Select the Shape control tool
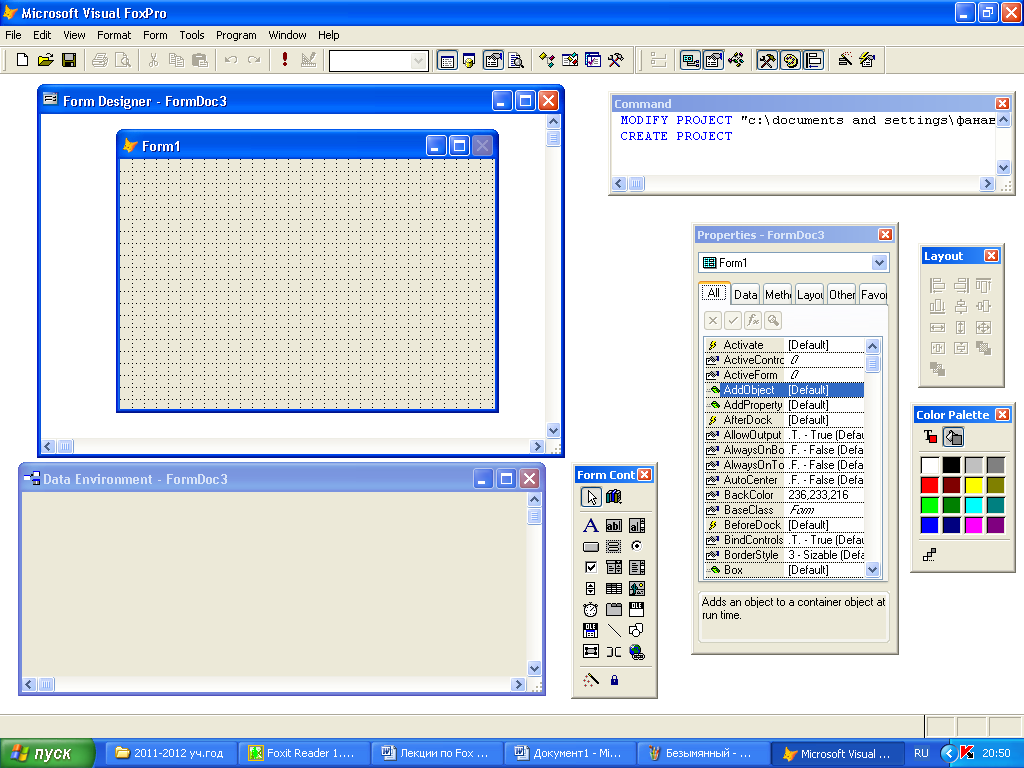Image resolution: width=1024 pixels, height=768 pixels. tap(637, 630)
